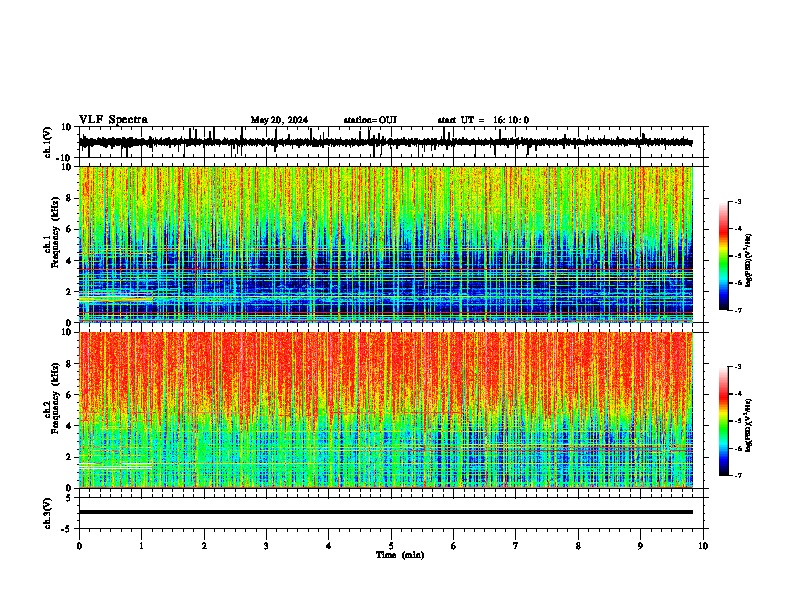Image resolution: width=792 pixels, height=612 pixels.
Task: Click the time axis tick label "3"
Action: (x=266, y=546)
